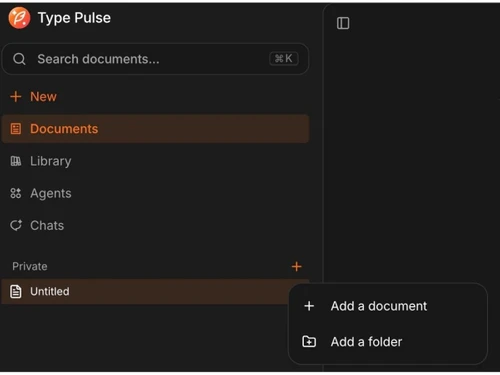Click the Private section label

(30, 266)
